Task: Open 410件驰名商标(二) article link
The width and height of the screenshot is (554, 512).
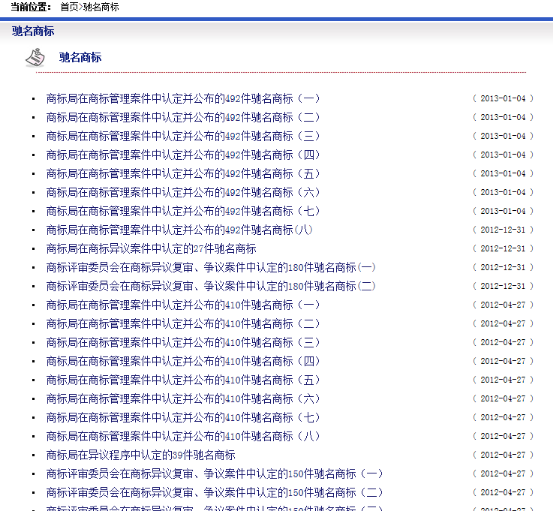Action: [183, 324]
